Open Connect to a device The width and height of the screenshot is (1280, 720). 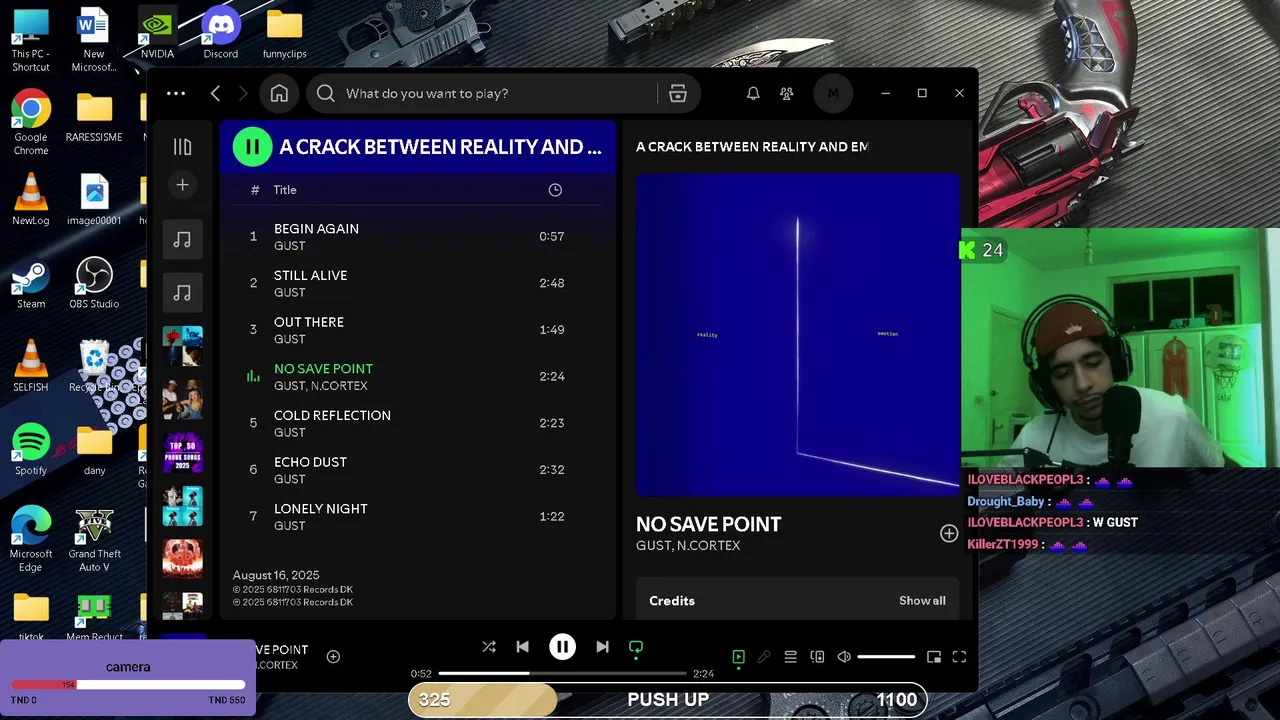(817, 657)
